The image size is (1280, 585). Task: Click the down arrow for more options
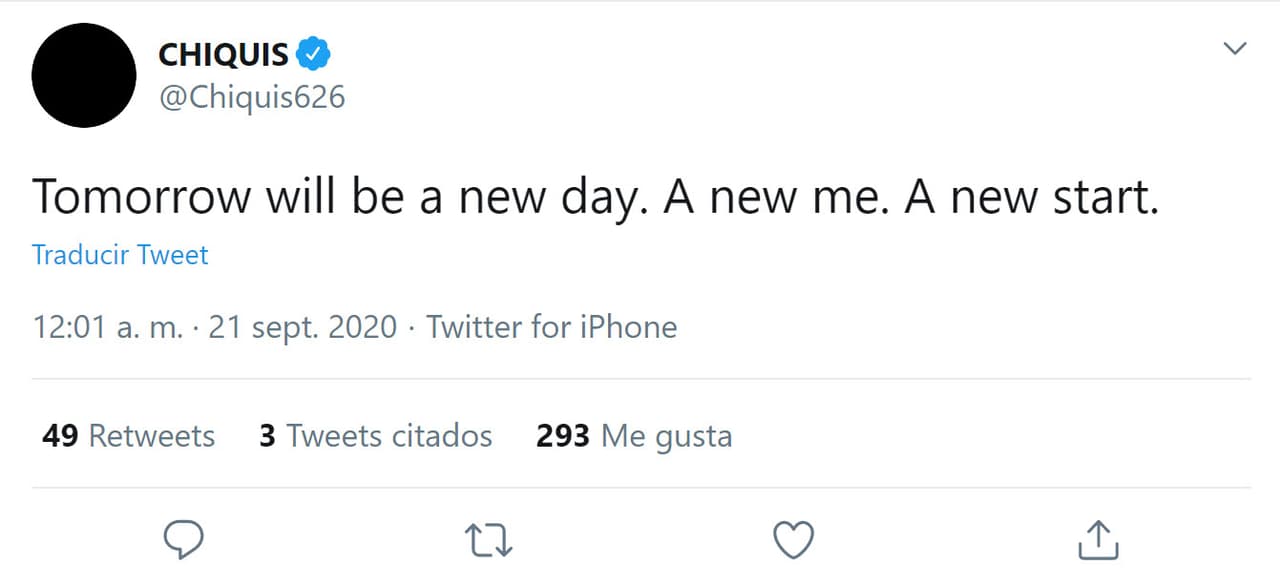(x=1236, y=47)
